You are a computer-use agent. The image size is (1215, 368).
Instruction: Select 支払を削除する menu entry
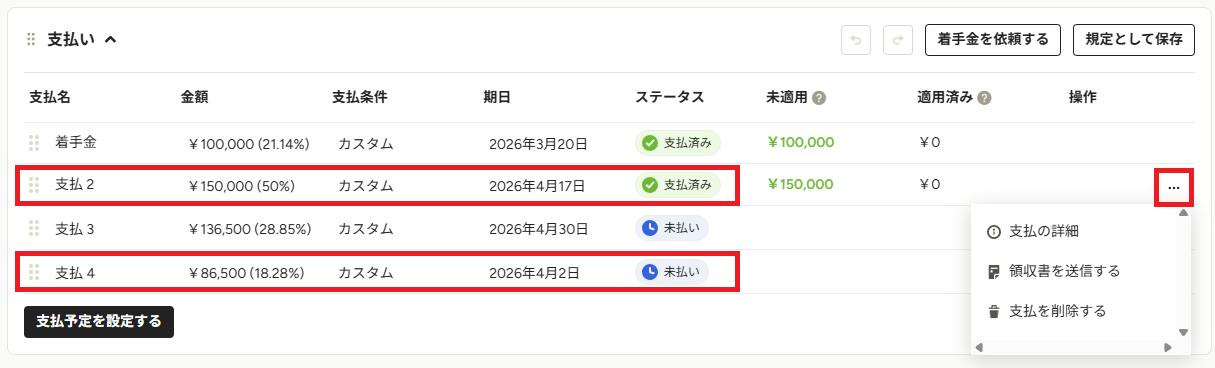(1046, 311)
